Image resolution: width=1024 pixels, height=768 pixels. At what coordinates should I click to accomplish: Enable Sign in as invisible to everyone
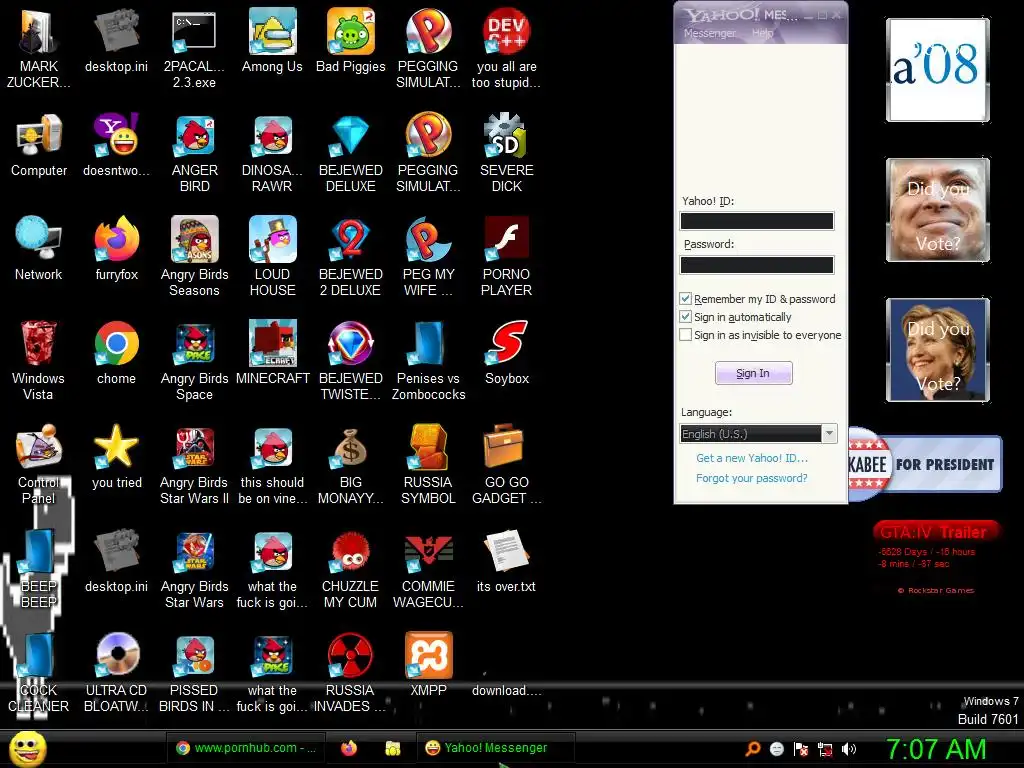[x=685, y=335]
